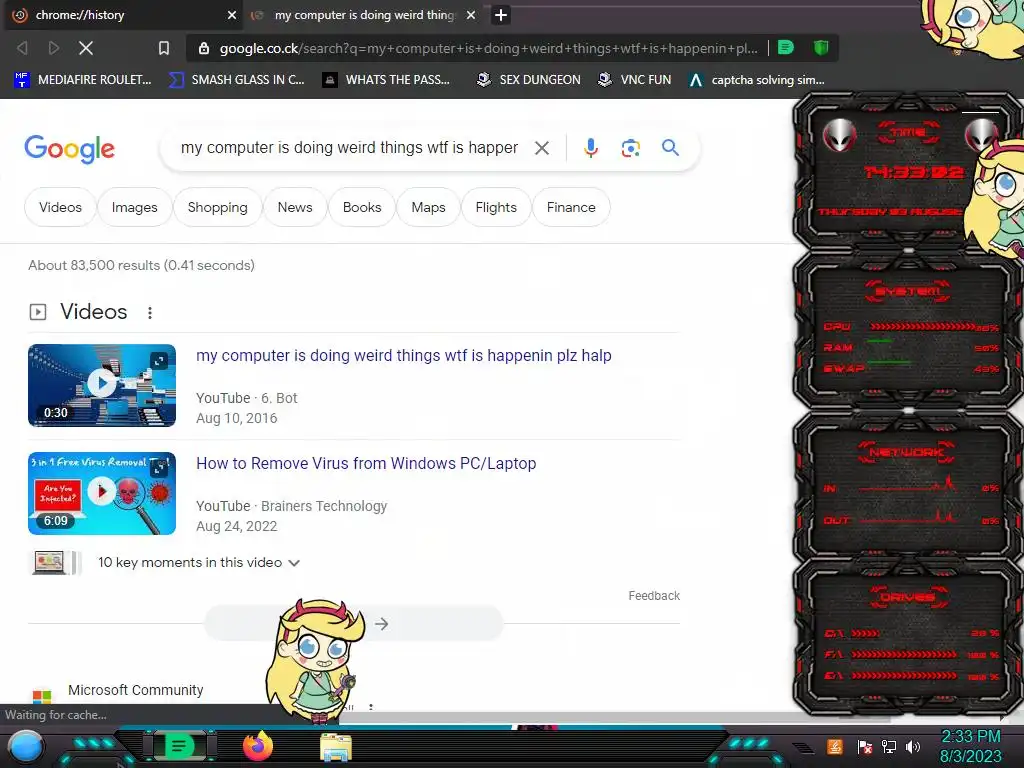Image resolution: width=1024 pixels, height=768 pixels.
Task: Clear the search query with X
Action: coord(541,148)
